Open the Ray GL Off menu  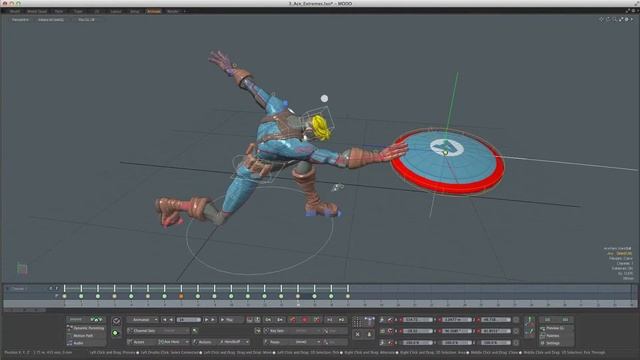point(86,20)
